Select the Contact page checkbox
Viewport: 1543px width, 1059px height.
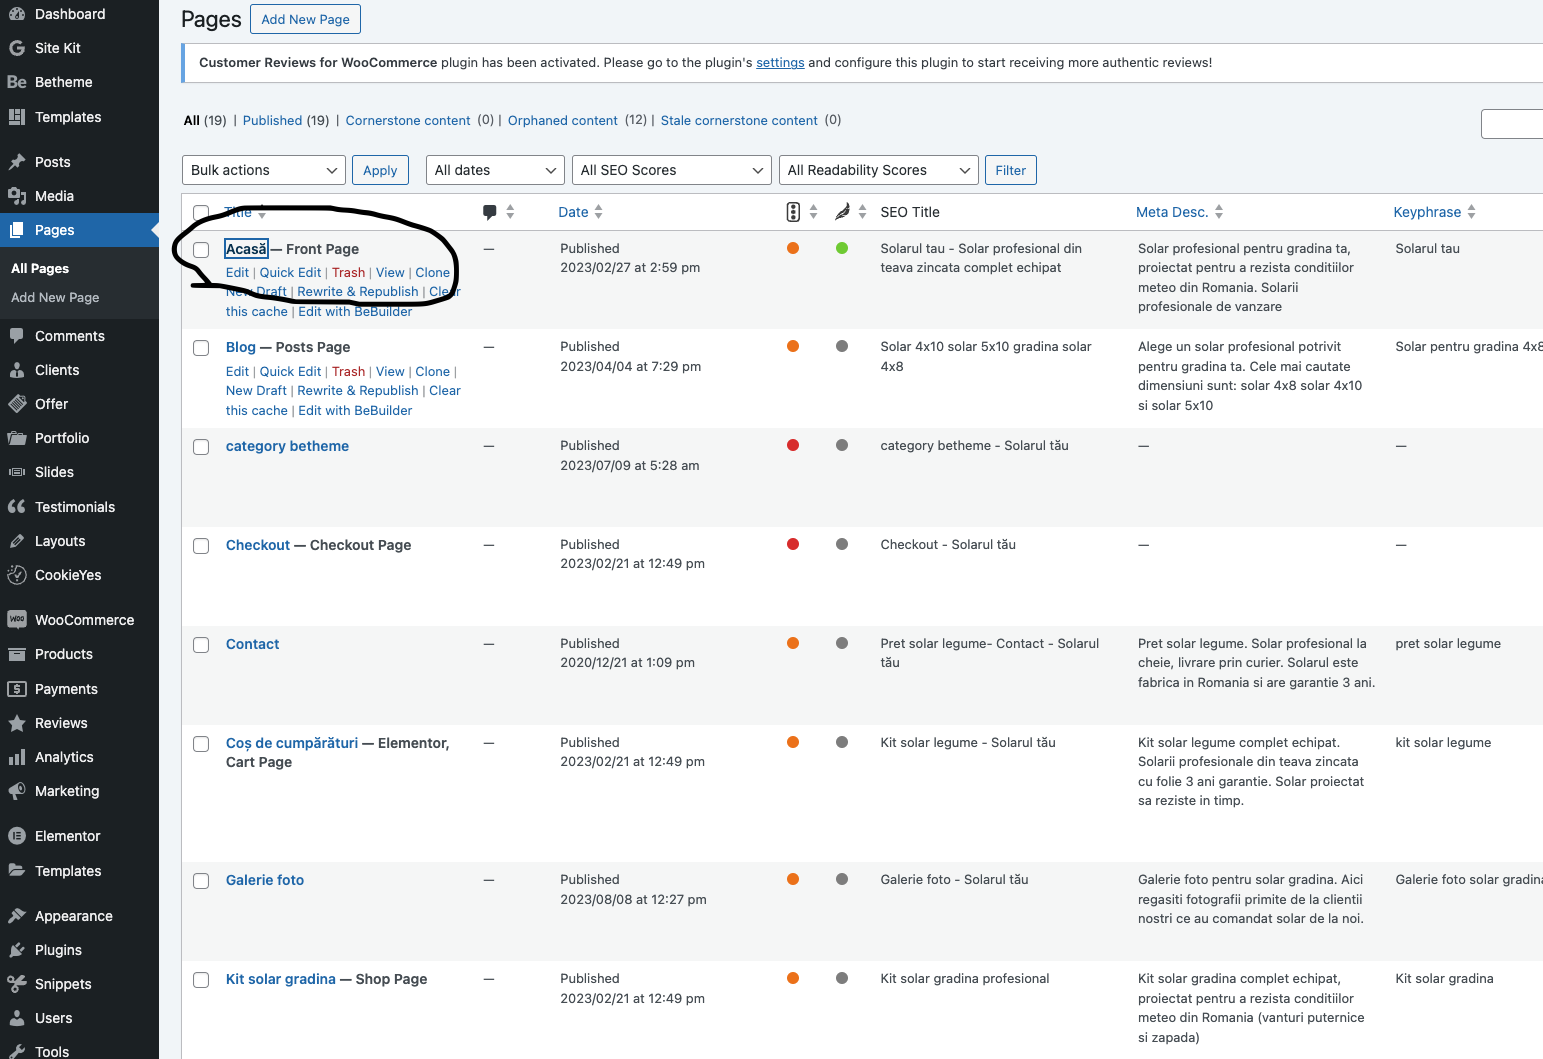201,645
